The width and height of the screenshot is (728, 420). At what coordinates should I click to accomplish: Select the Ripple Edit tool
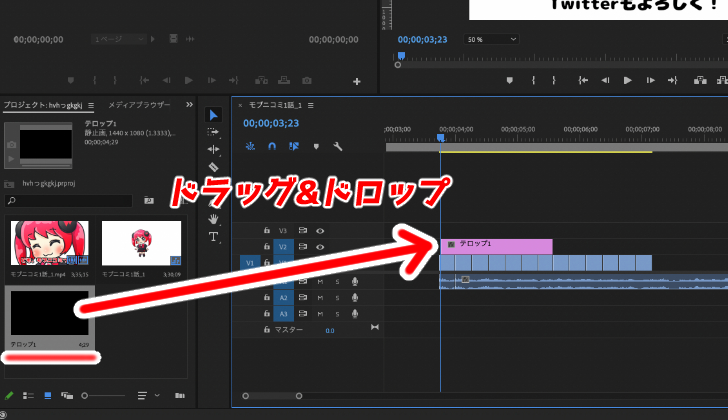click(x=213, y=149)
